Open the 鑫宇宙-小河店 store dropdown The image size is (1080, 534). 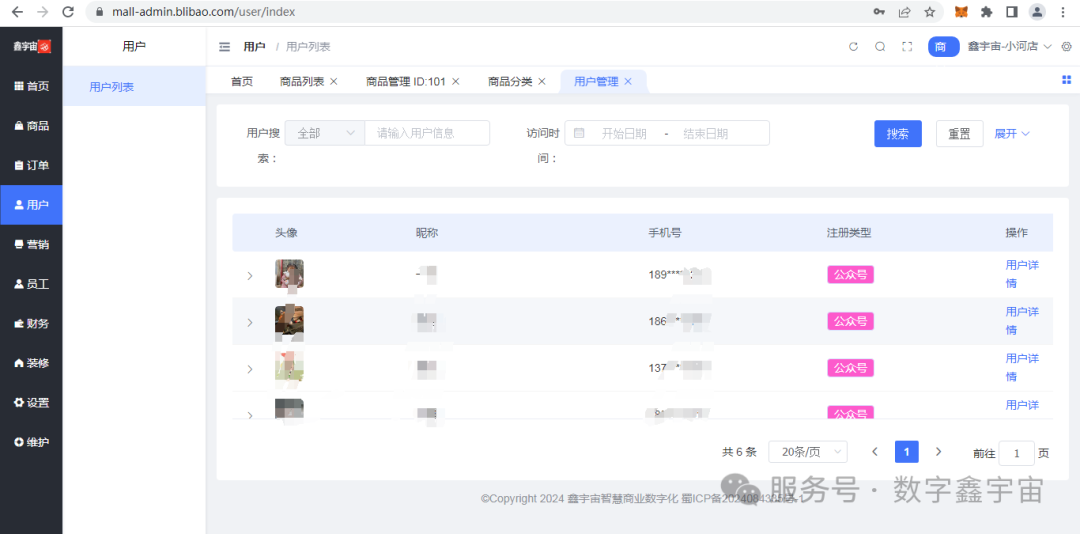pyautogui.click(x=1010, y=47)
